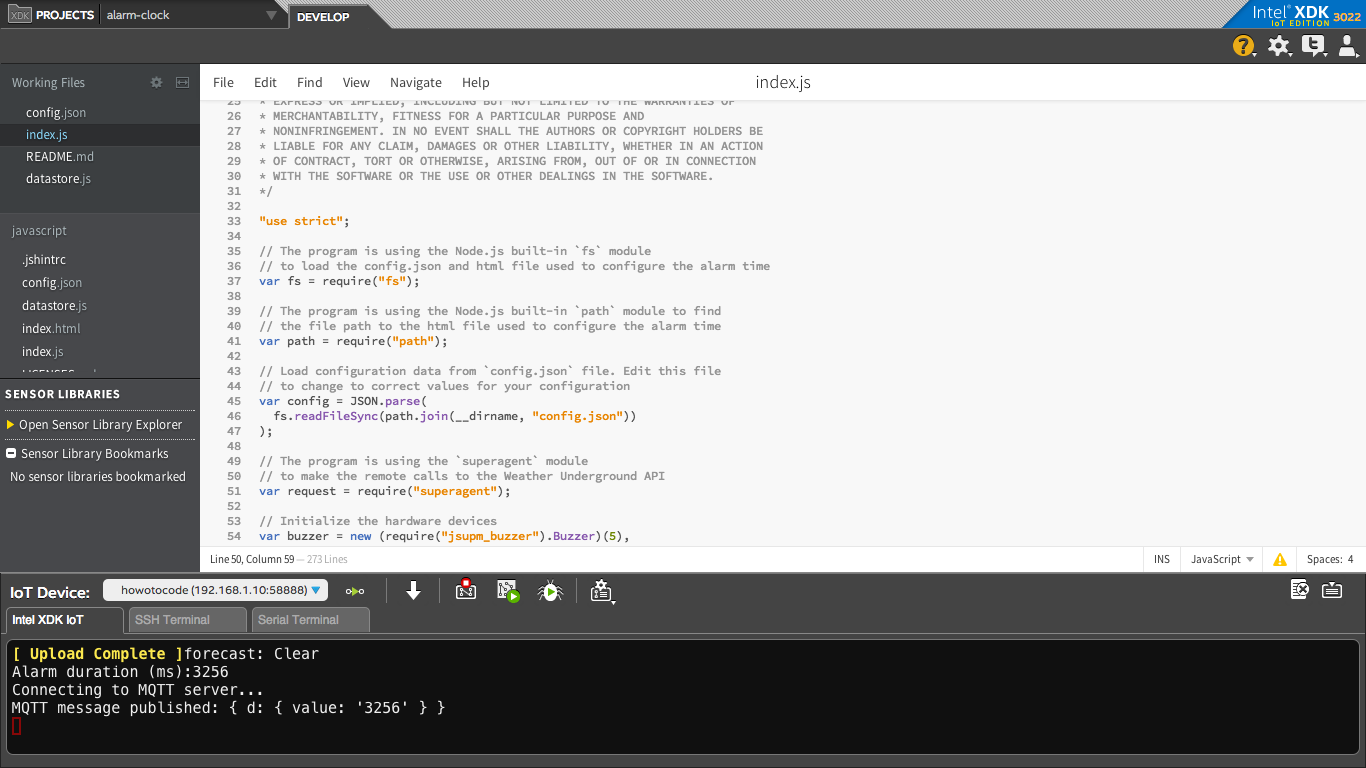Click the index.js title above the editor
This screenshot has height=768, width=1366.
783,82
